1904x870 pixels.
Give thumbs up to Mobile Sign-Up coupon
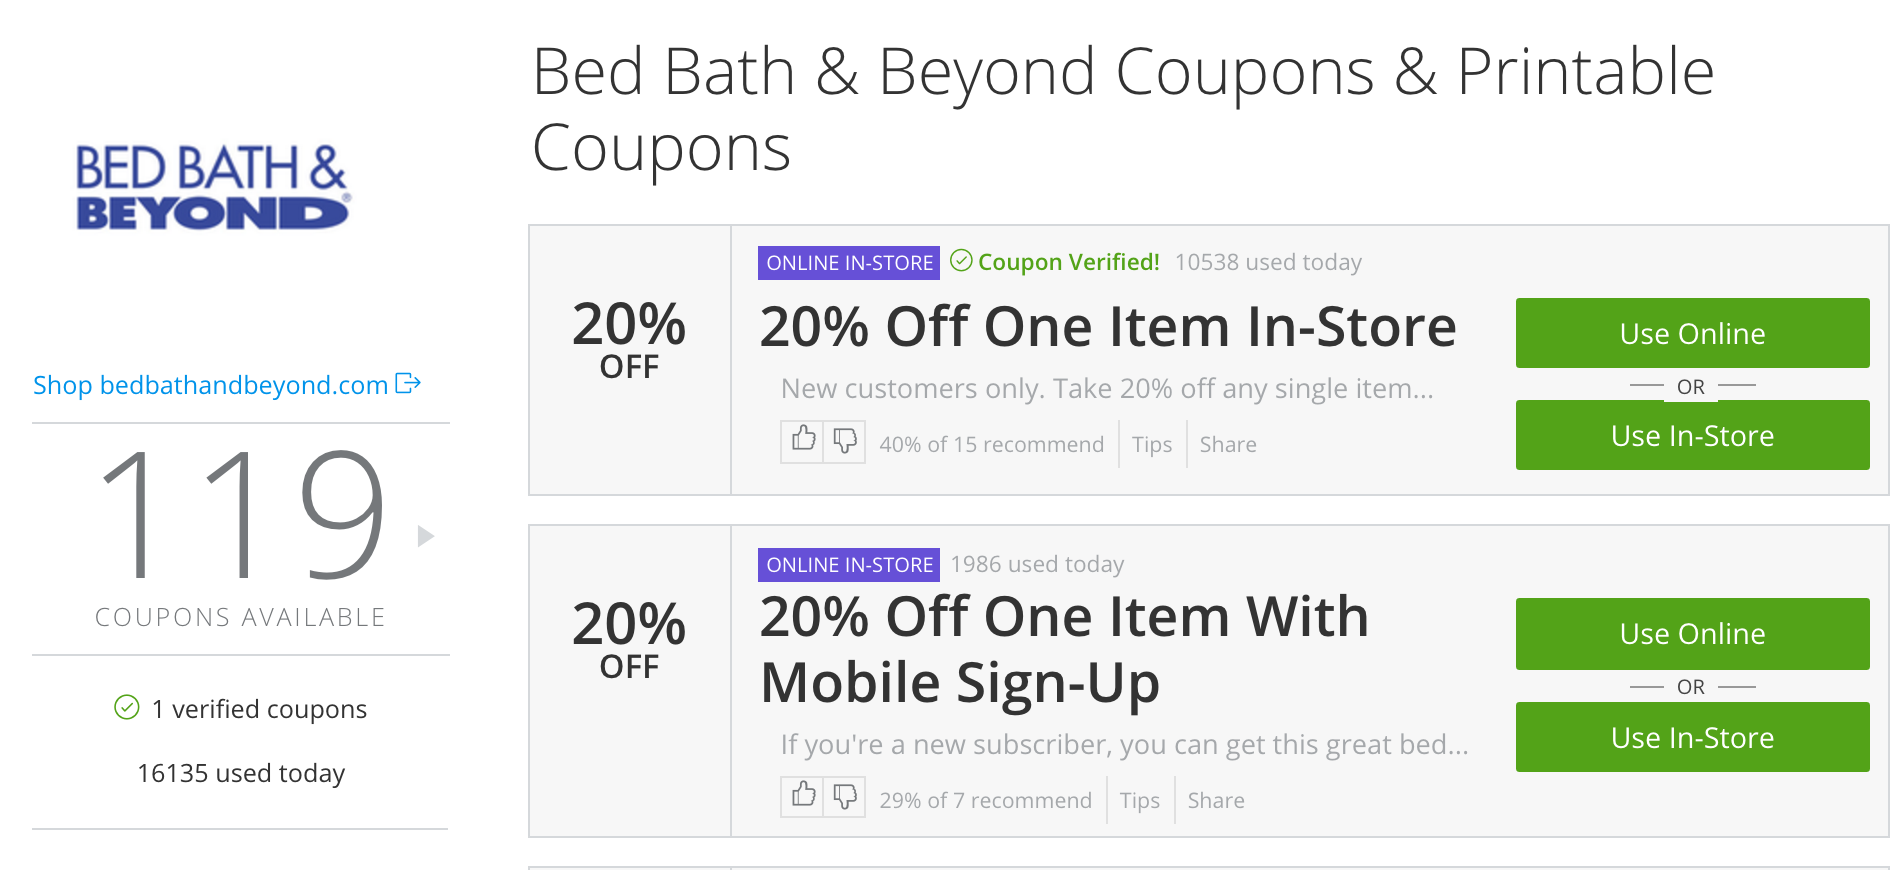tap(802, 797)
